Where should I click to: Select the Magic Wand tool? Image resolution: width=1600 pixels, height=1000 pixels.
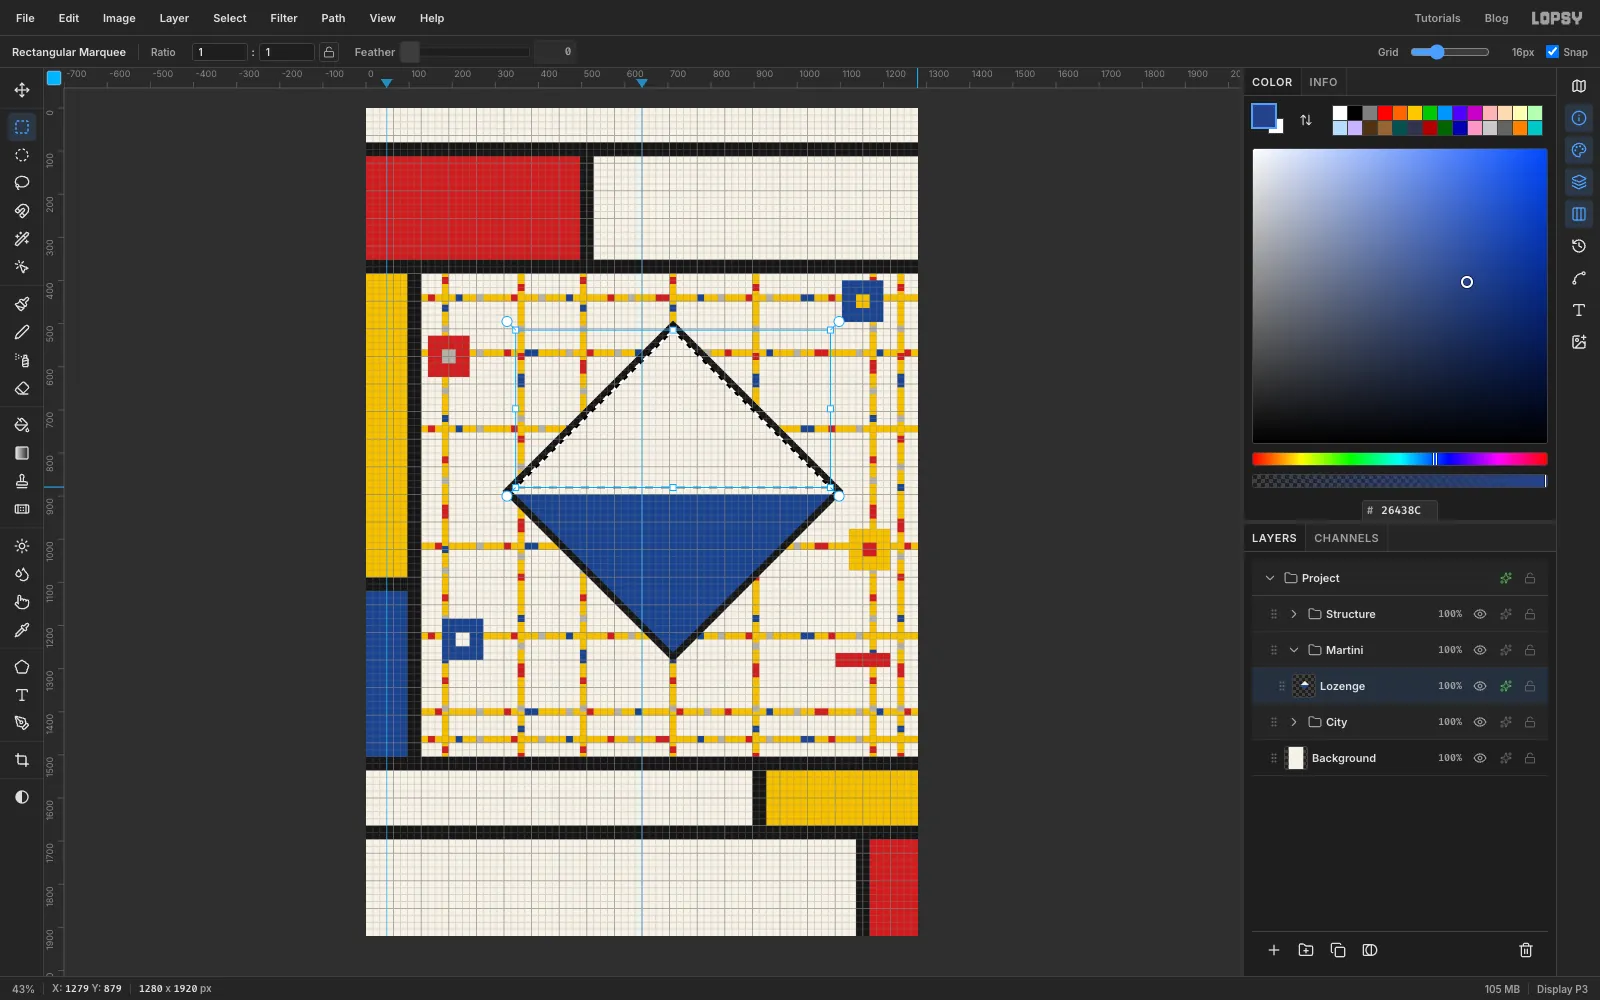pyautogui.click(x=22, y=239)
